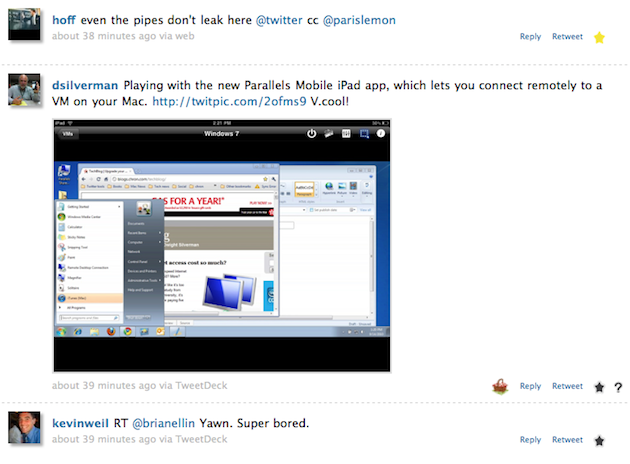
Task: Favorite kevinweil's tweet with the star
Action: (599, 441)
